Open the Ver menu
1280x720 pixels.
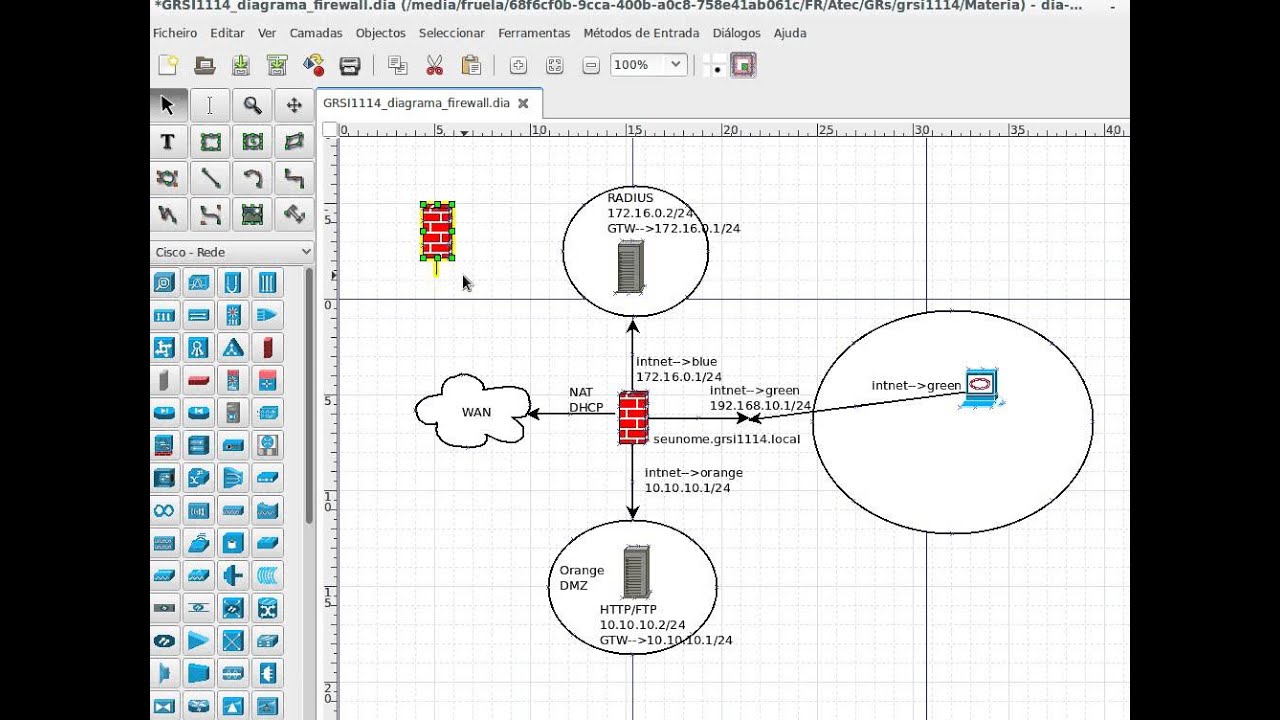[267, 33]
